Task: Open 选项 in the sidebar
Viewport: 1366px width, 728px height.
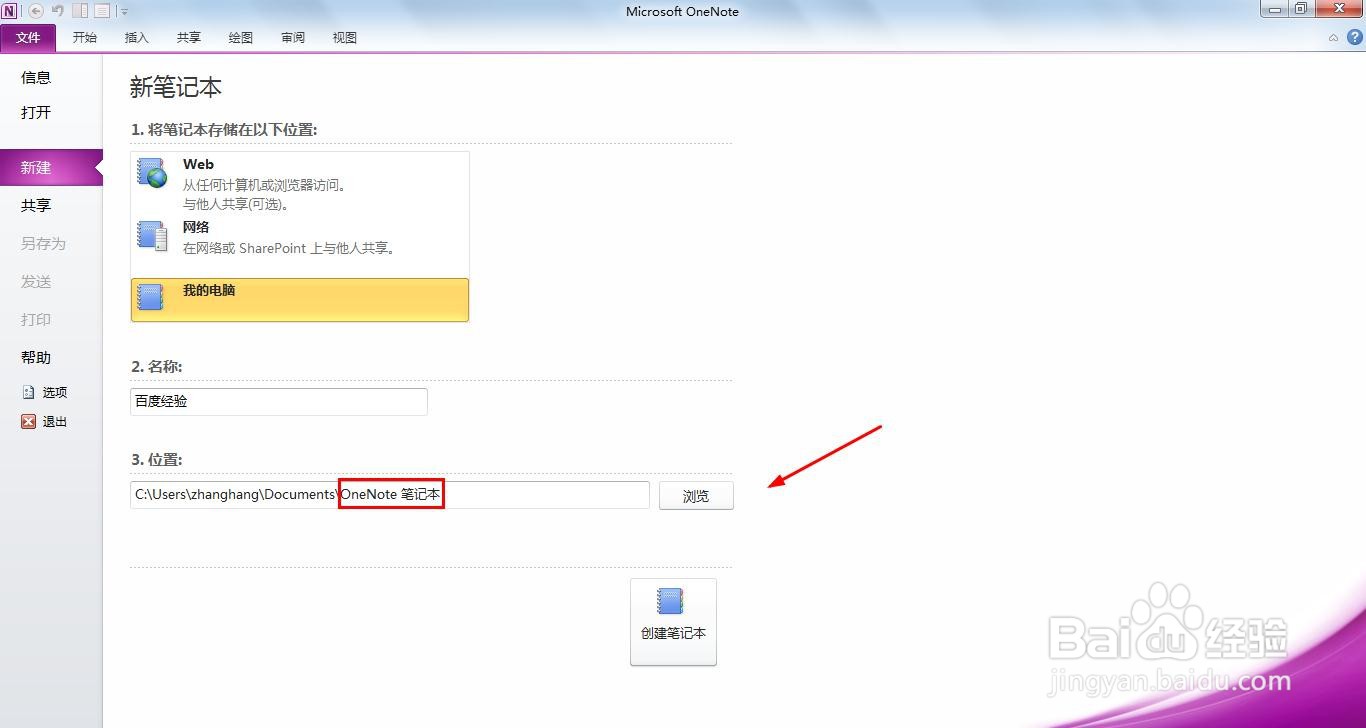Action: pos(55,393)
